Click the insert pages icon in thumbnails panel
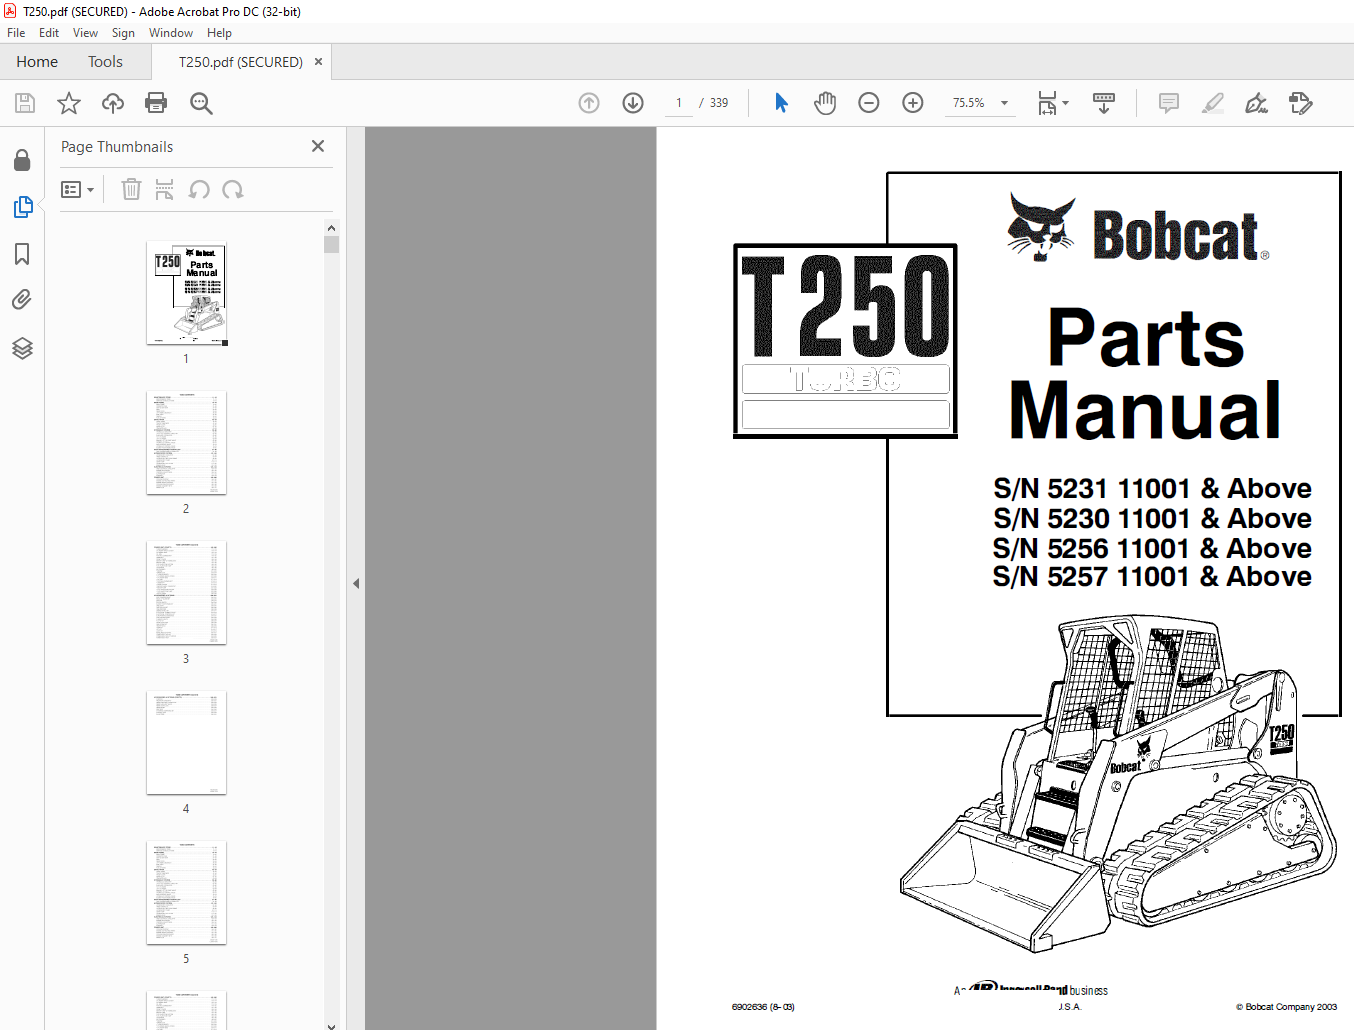Image resolution: width=1354 pixels, height=1030 pixels. point(165,189)
